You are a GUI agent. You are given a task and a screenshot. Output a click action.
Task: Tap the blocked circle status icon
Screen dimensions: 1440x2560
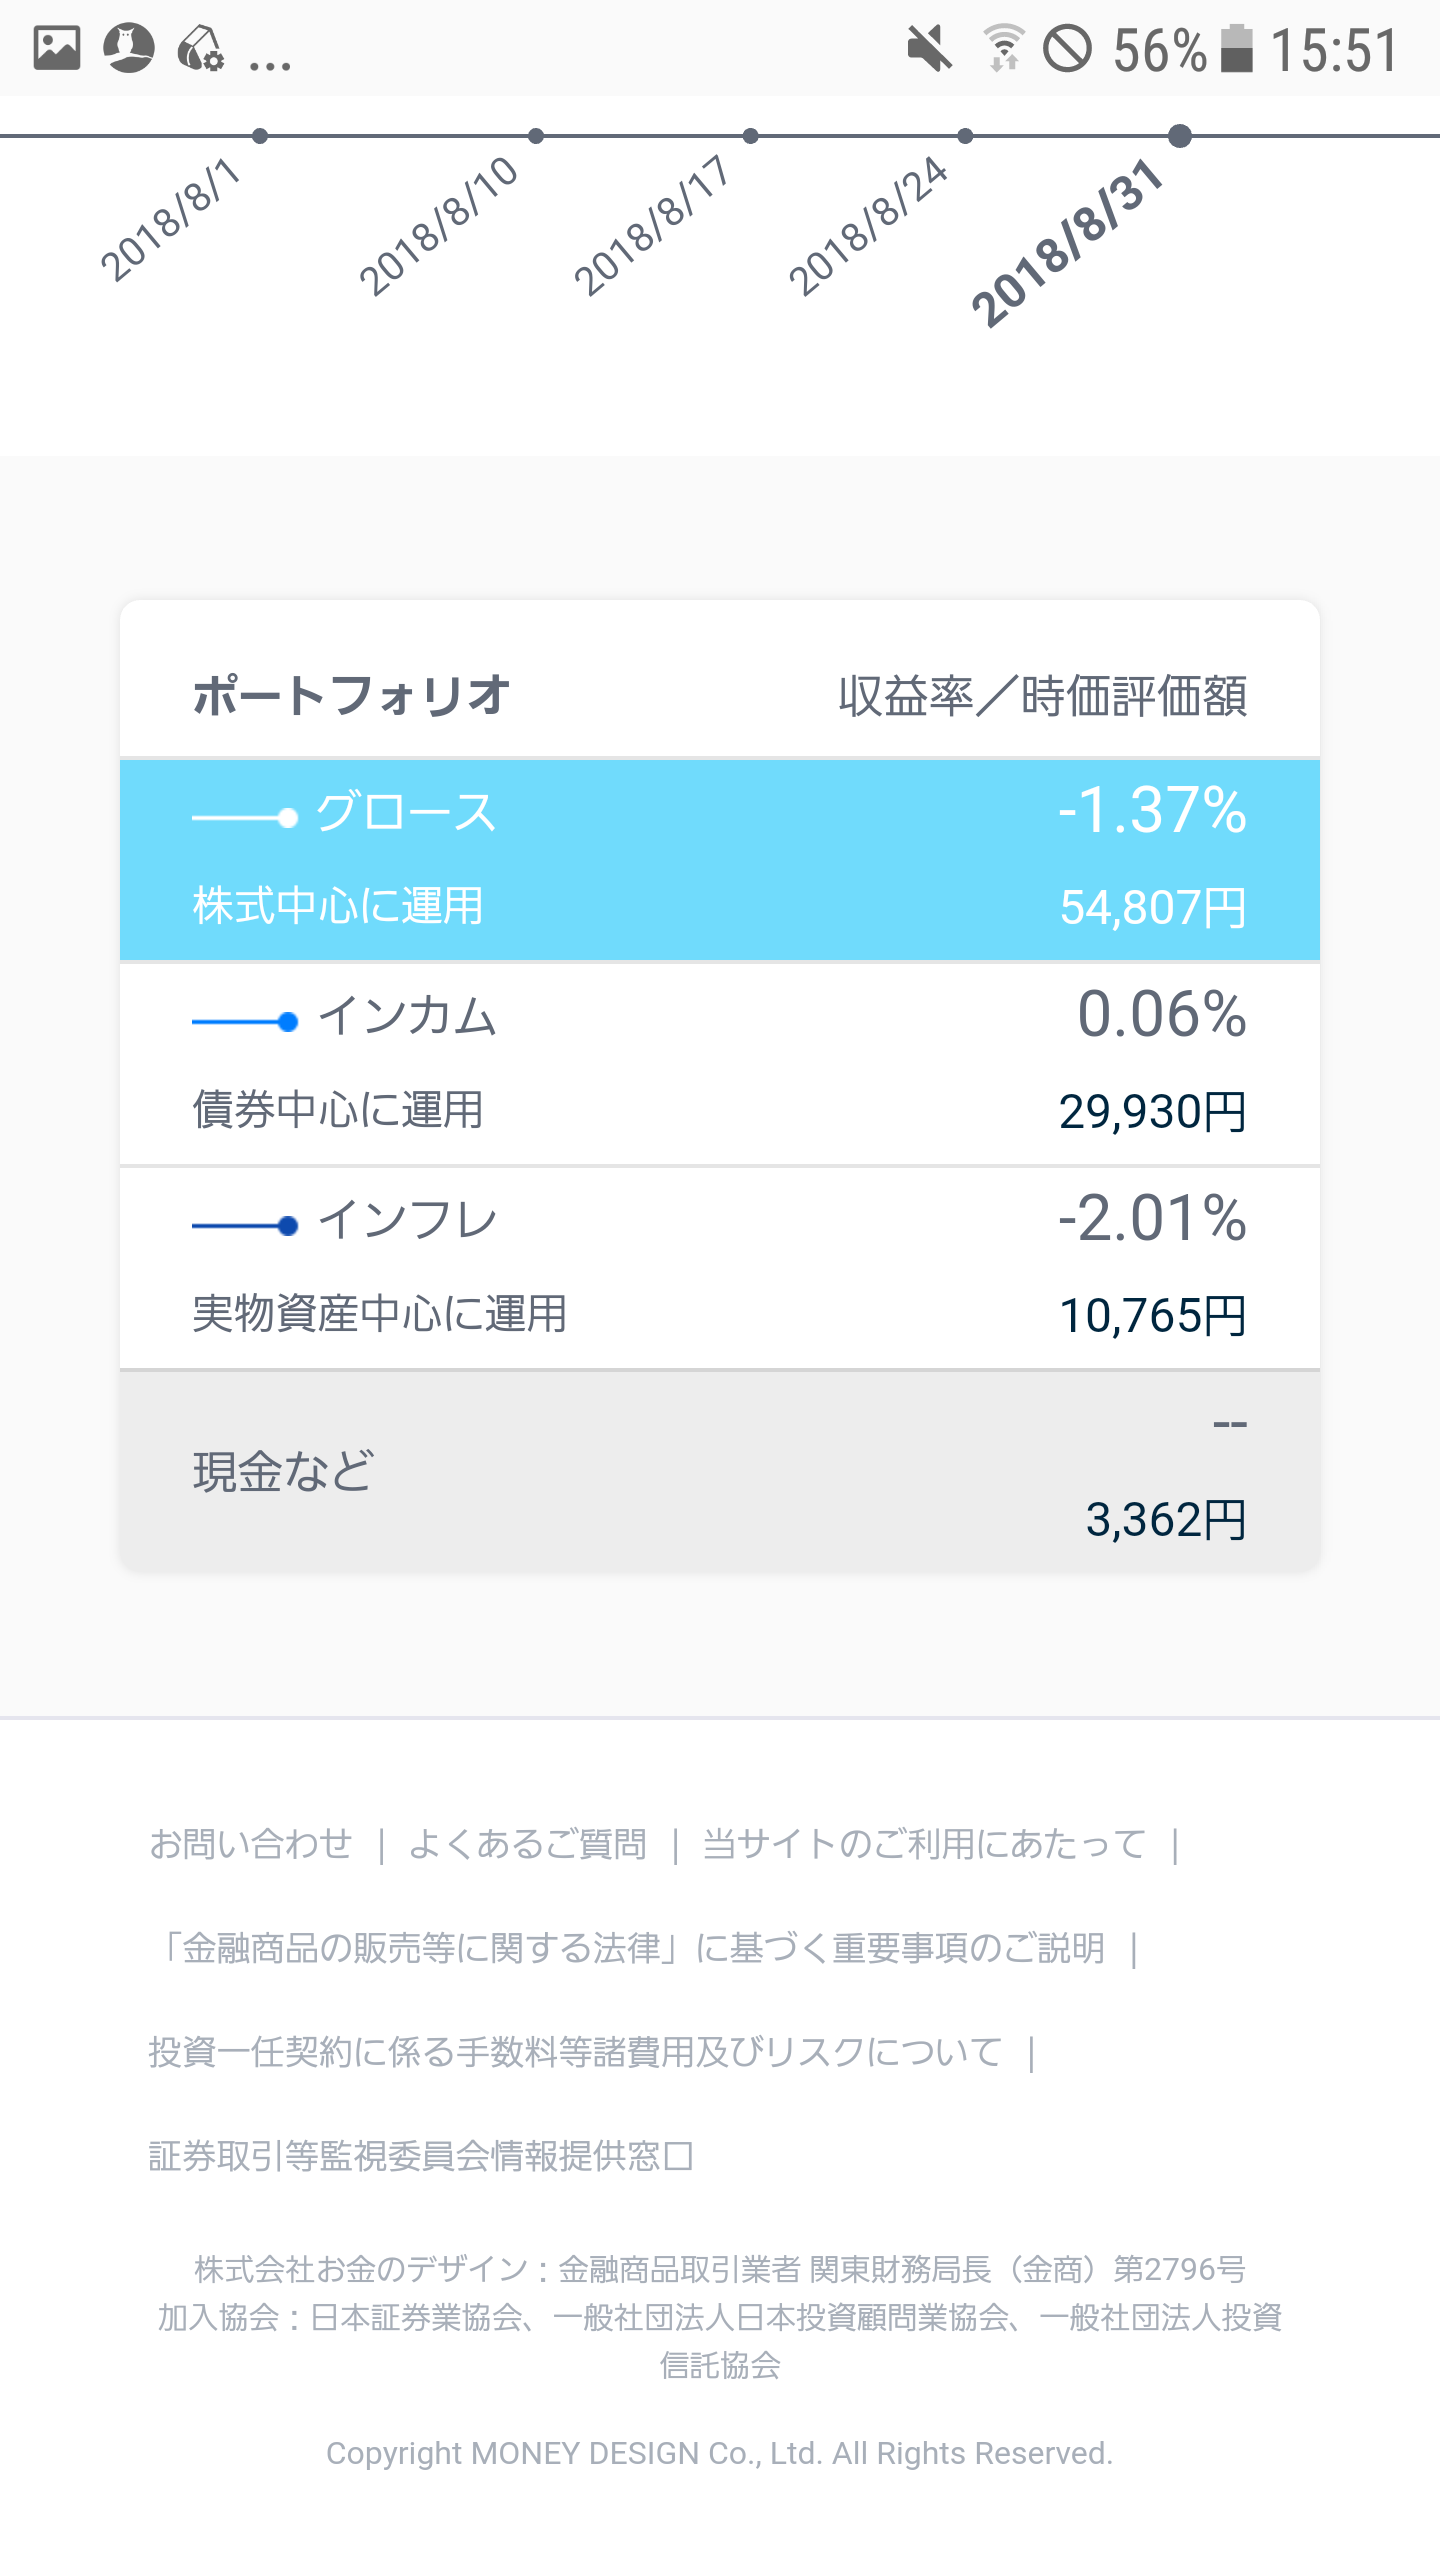pos(1068,48)
